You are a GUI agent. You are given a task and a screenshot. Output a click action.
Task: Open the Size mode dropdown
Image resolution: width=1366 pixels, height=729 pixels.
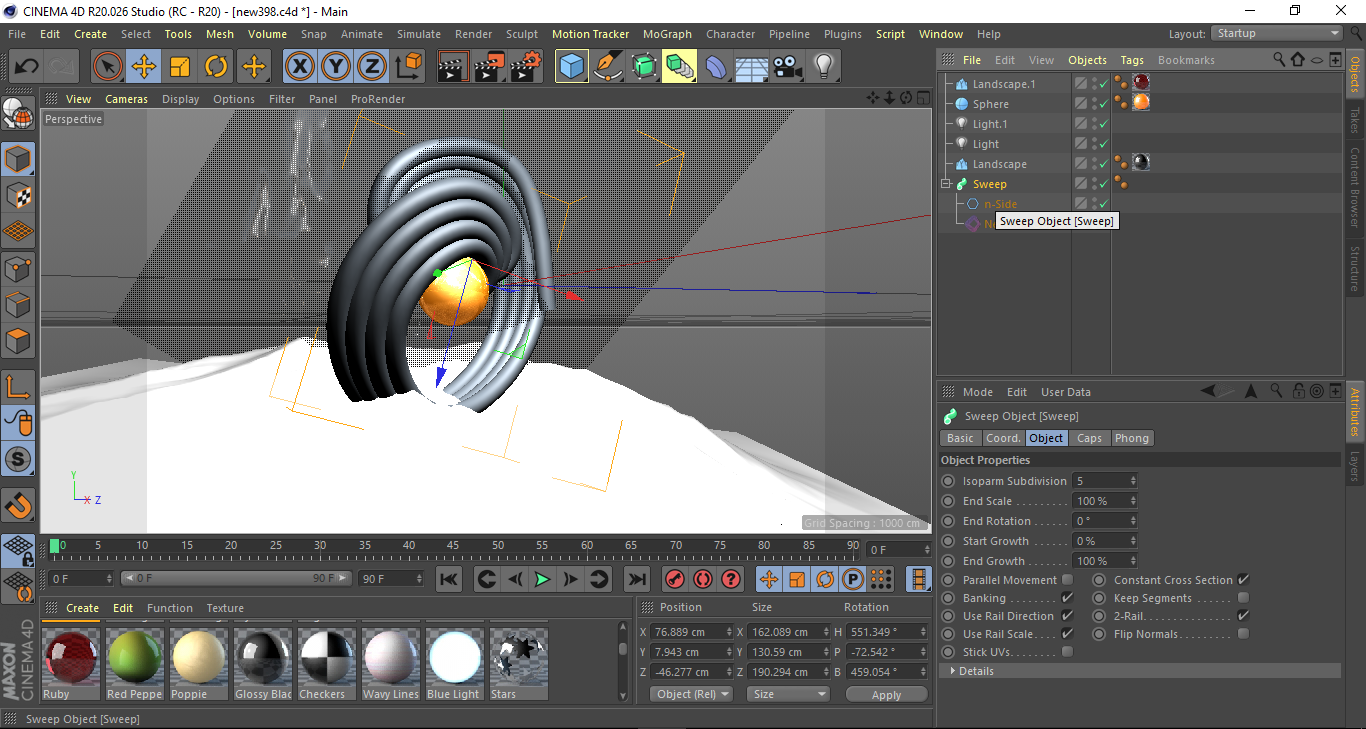click(x=788, y=694)
